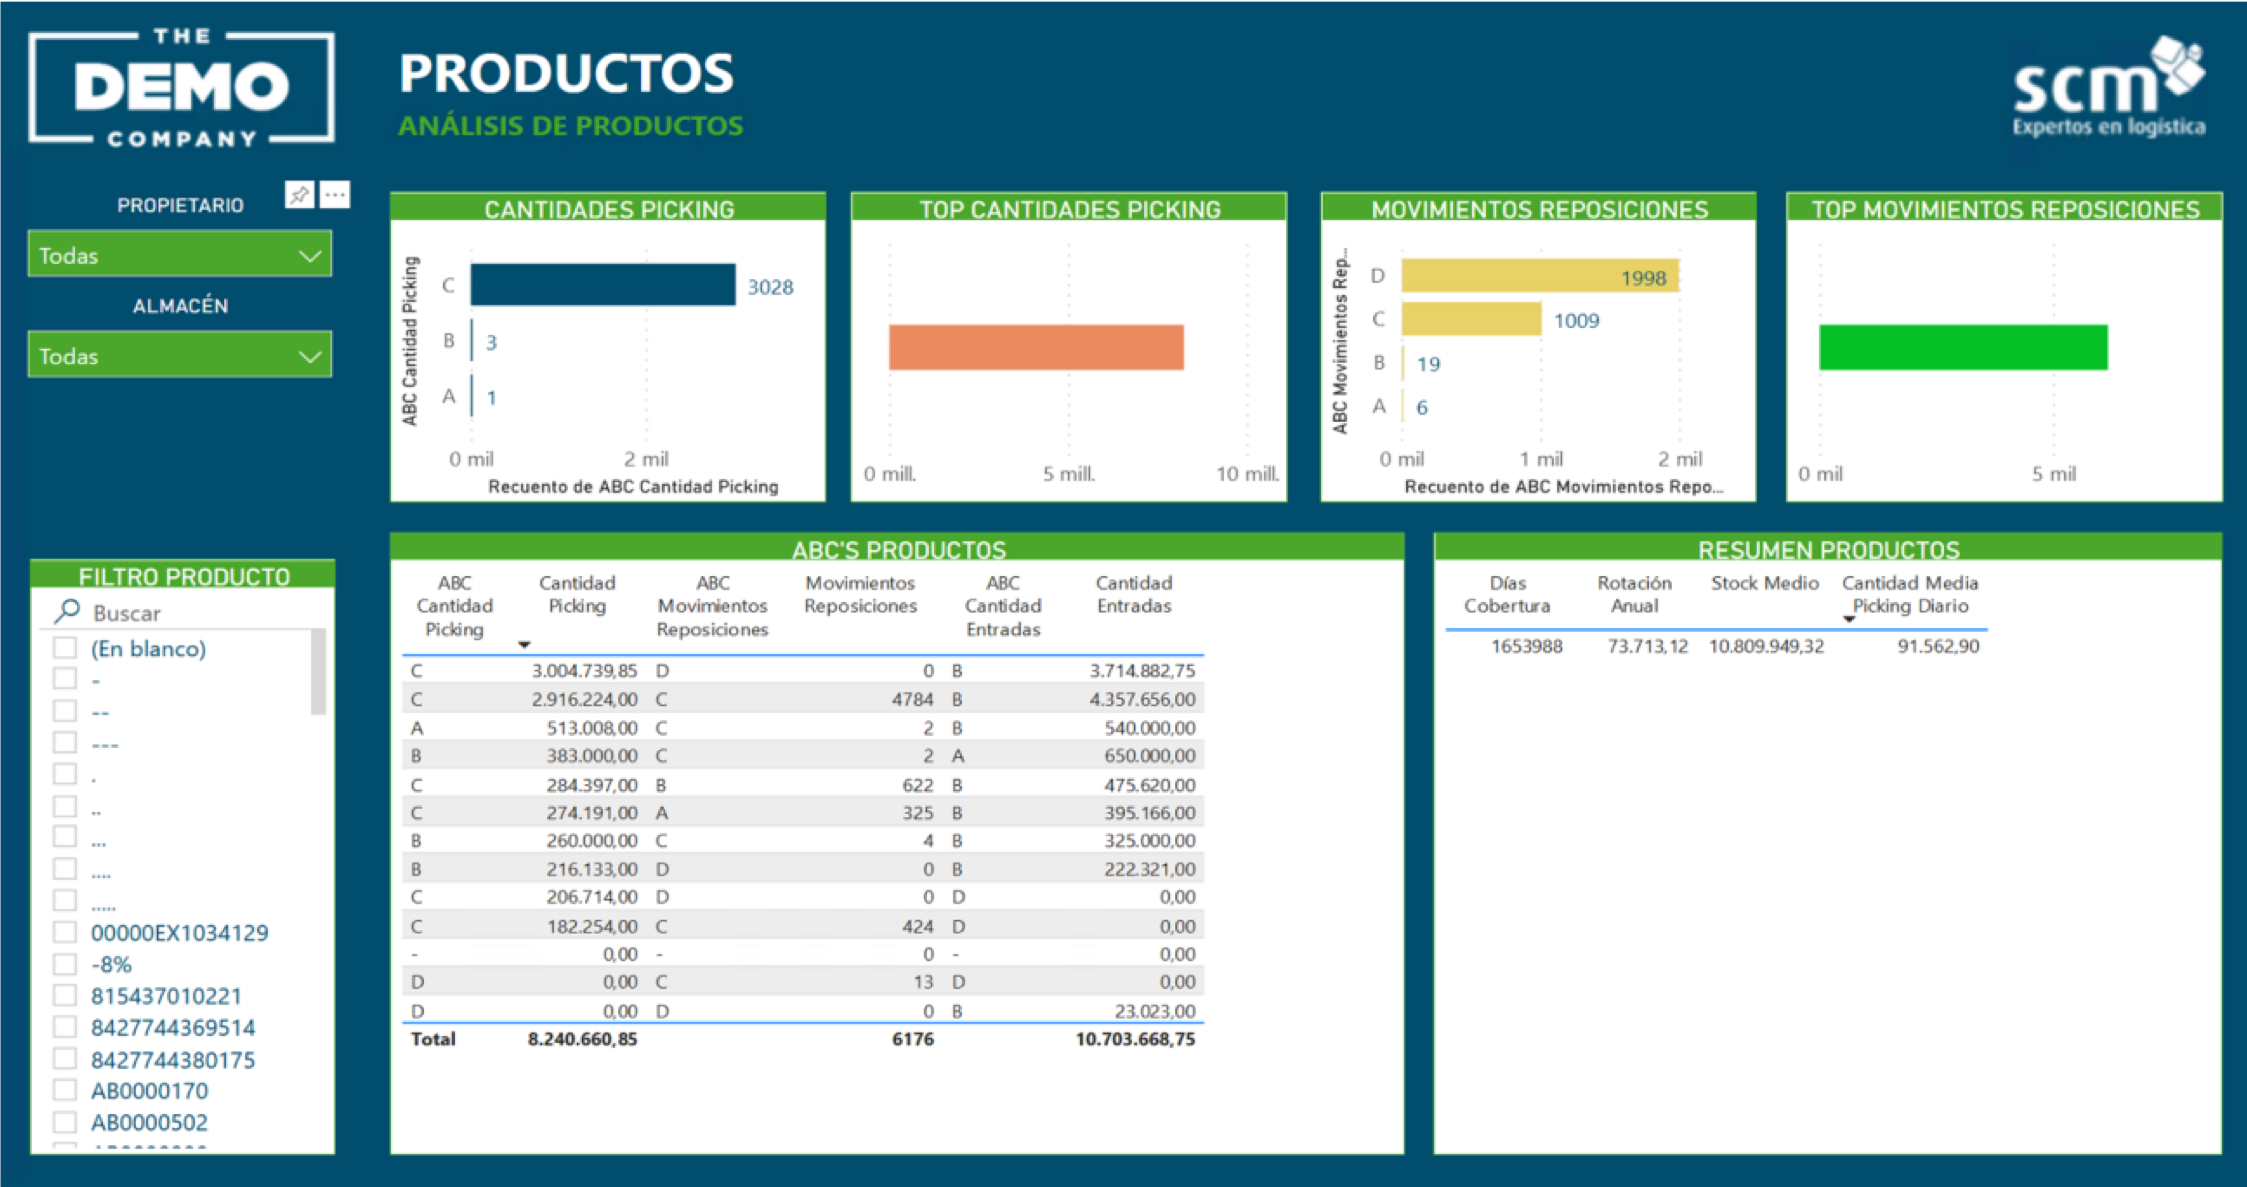Click the pin icon above Propietario slicer

click(x=299, y=195)
